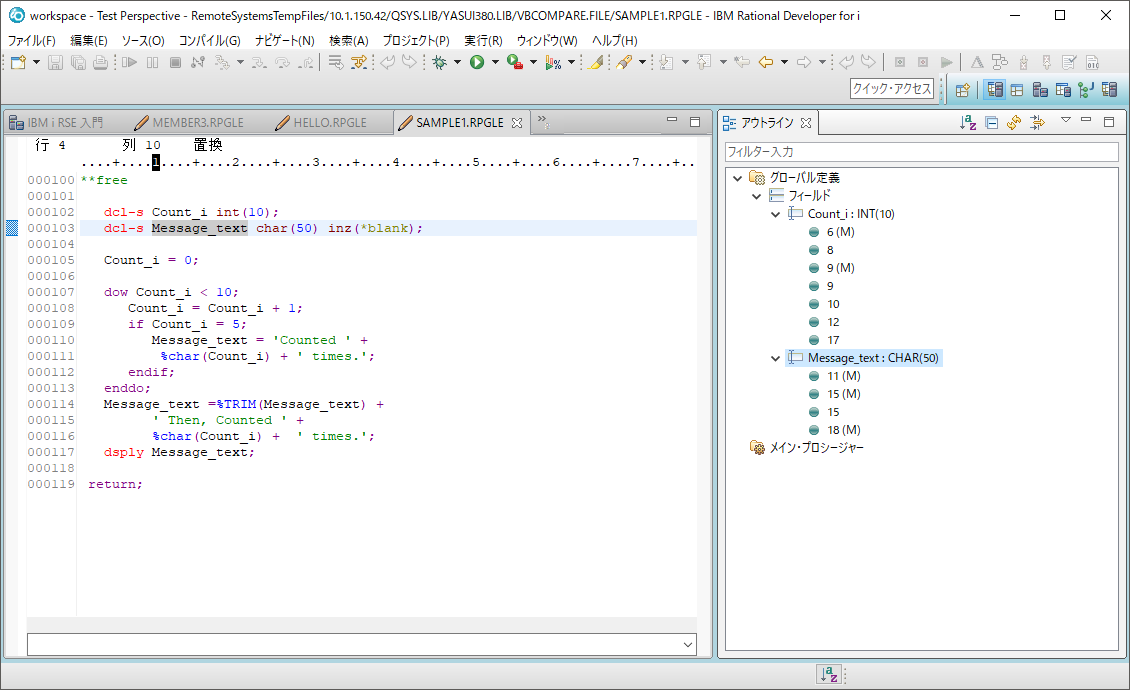This screenshot has height=690, width=1130.
Task: Click the coverage launch icon
Action: click(553, 62)
